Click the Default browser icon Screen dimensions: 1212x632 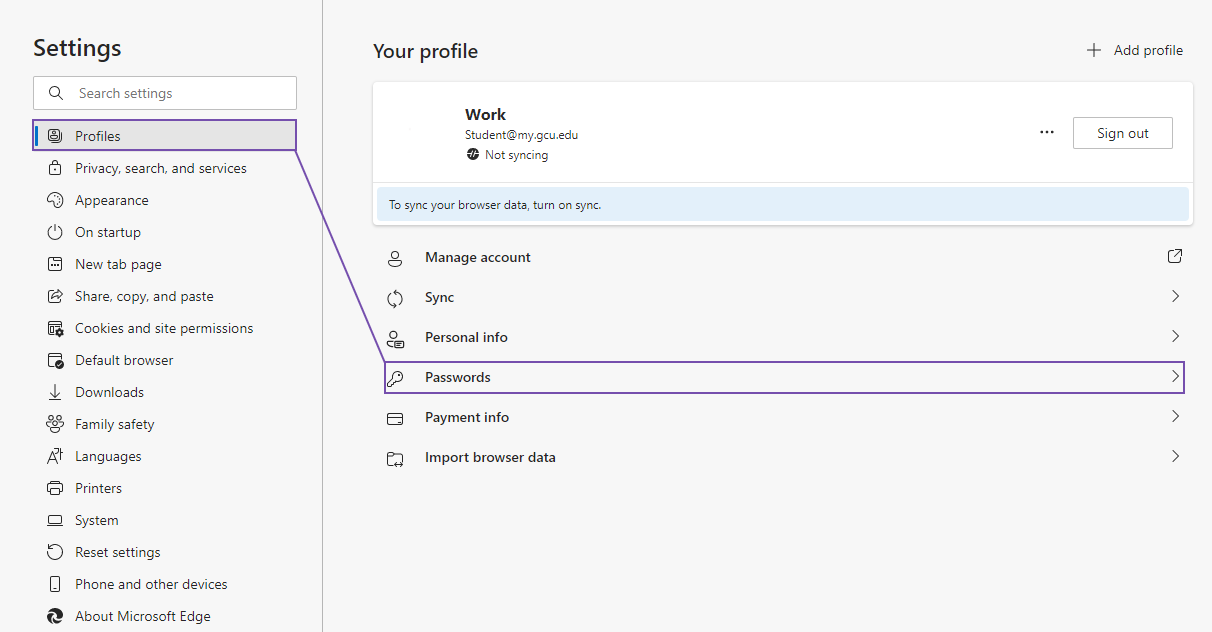pos(55,360)
